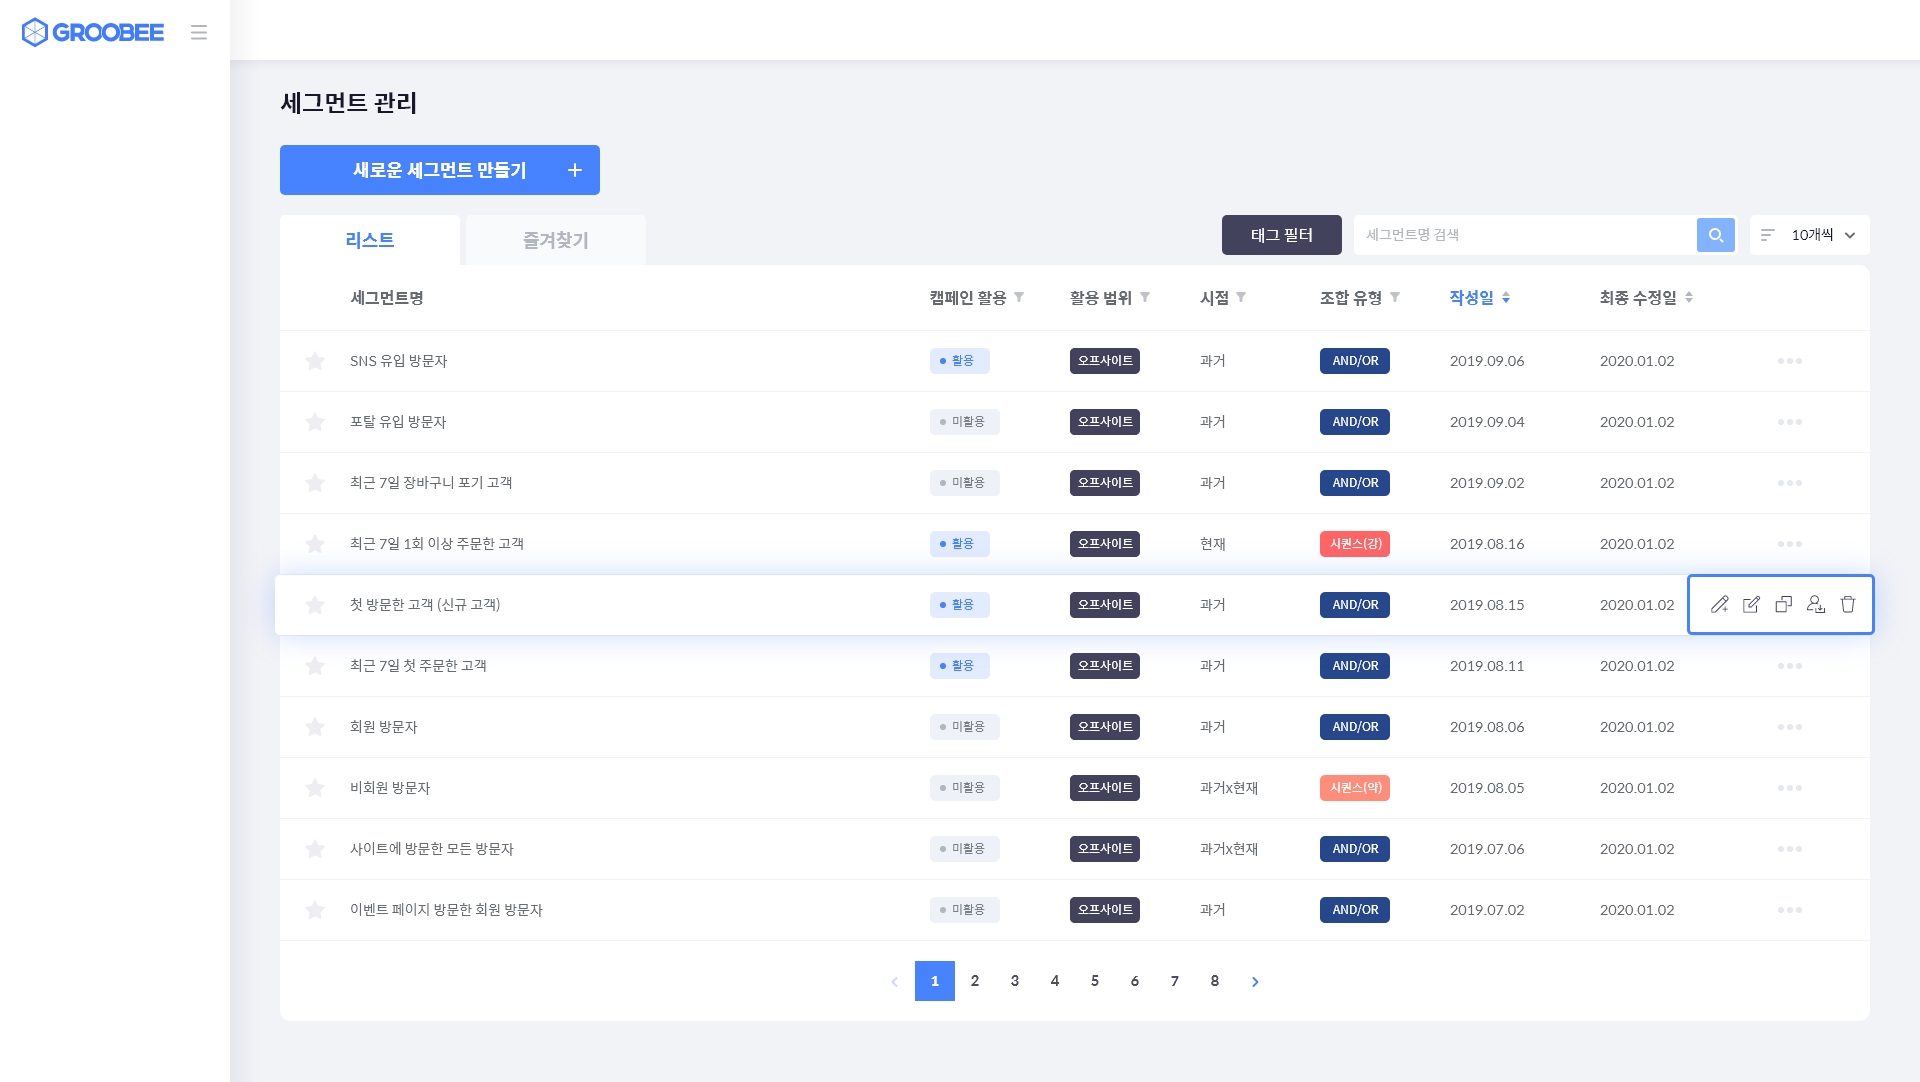The image size is (1920, 1082).
Task: Collapse sidebar with hamburger menu icon
Action: [199, 33]
